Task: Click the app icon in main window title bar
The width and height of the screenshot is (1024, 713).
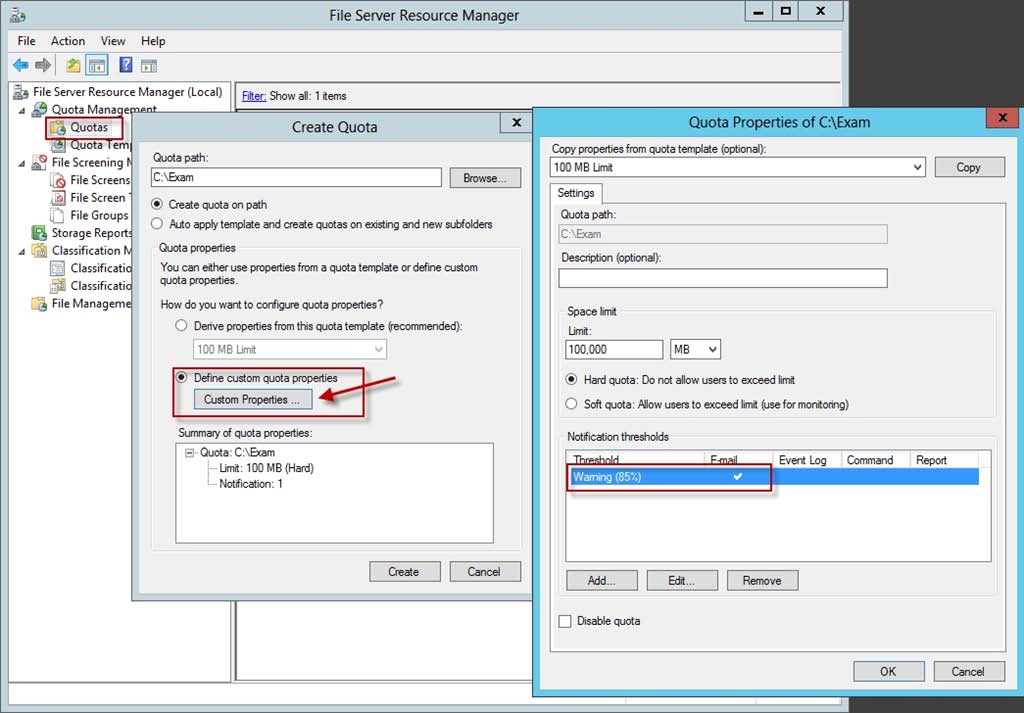Action: click(18, 14)
